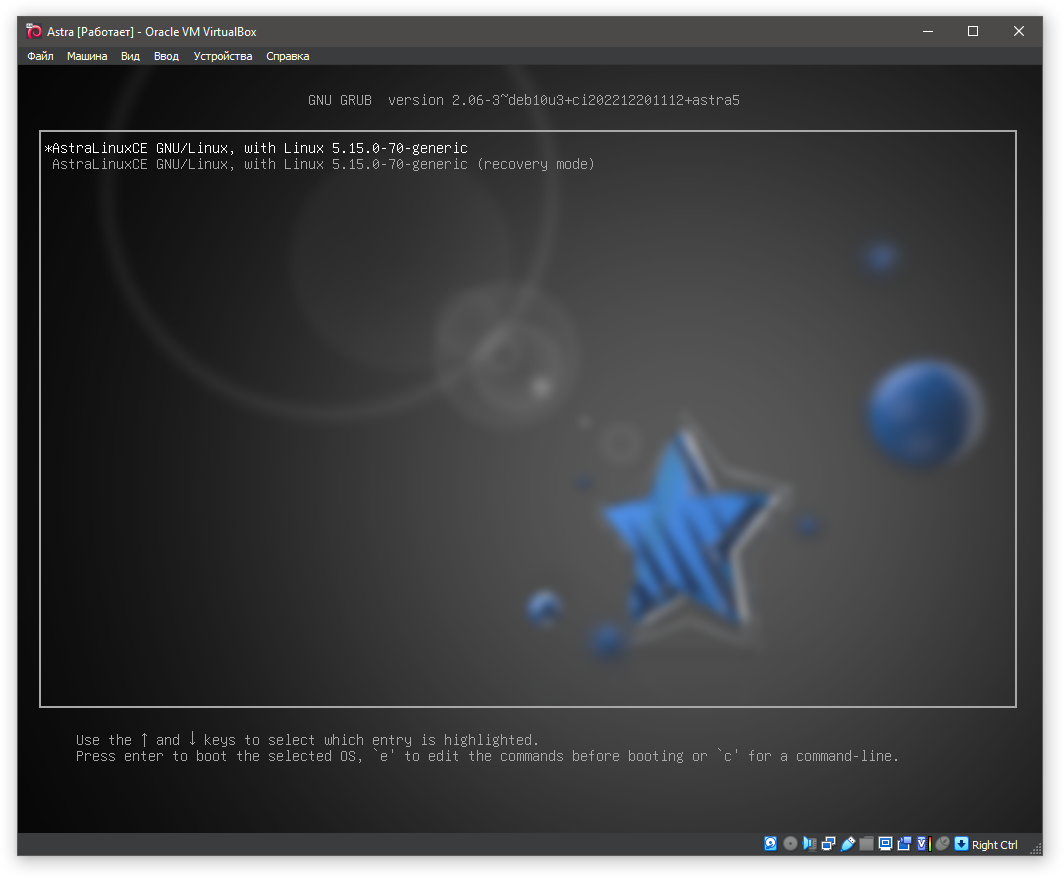Click the optical disc status icon
Viewport: 1064px width, 878px height.
tap(791, 843)
